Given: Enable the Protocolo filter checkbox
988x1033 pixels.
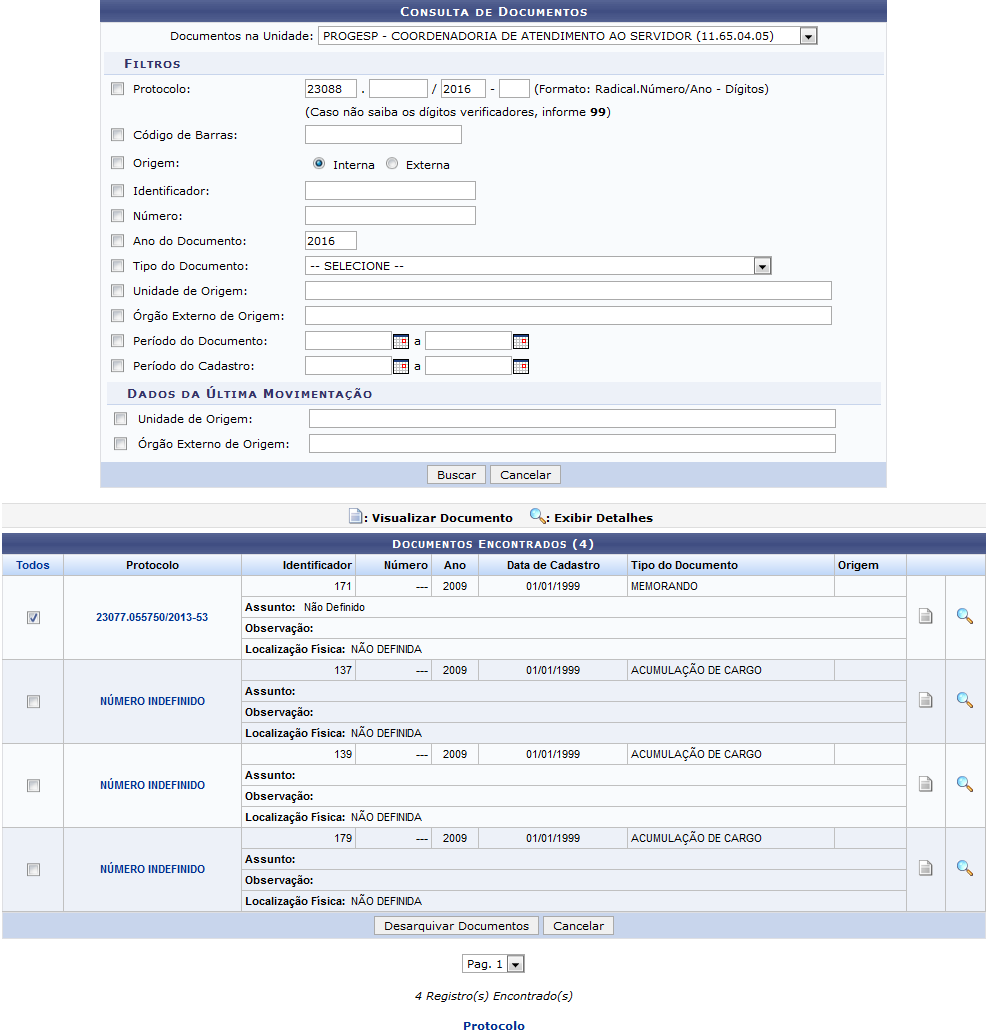Looking at the screenshot, I should click(117, 88).
